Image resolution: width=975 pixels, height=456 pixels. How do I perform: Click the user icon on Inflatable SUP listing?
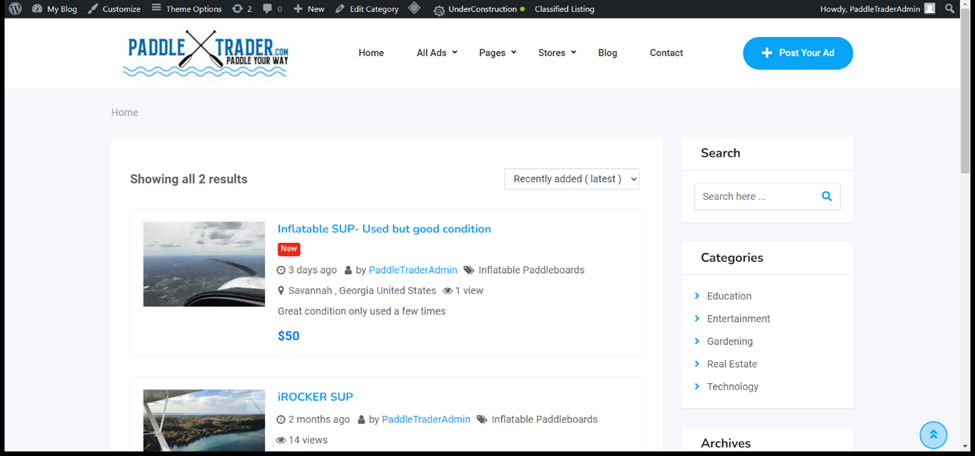[x=348, y=271]
